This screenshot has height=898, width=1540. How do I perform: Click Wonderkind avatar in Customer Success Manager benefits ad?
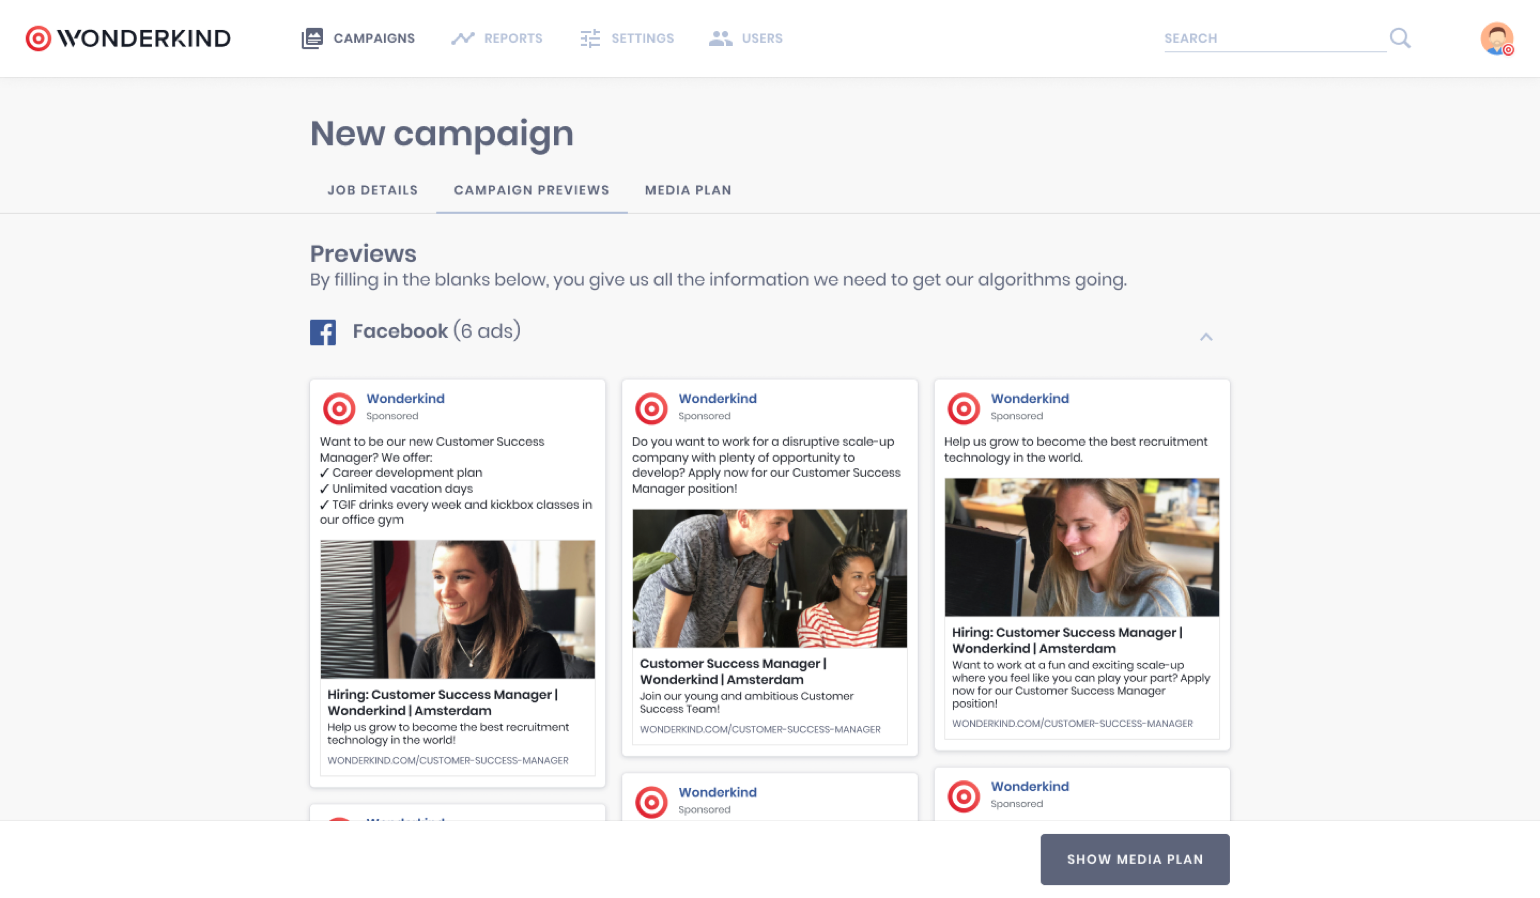339,408
